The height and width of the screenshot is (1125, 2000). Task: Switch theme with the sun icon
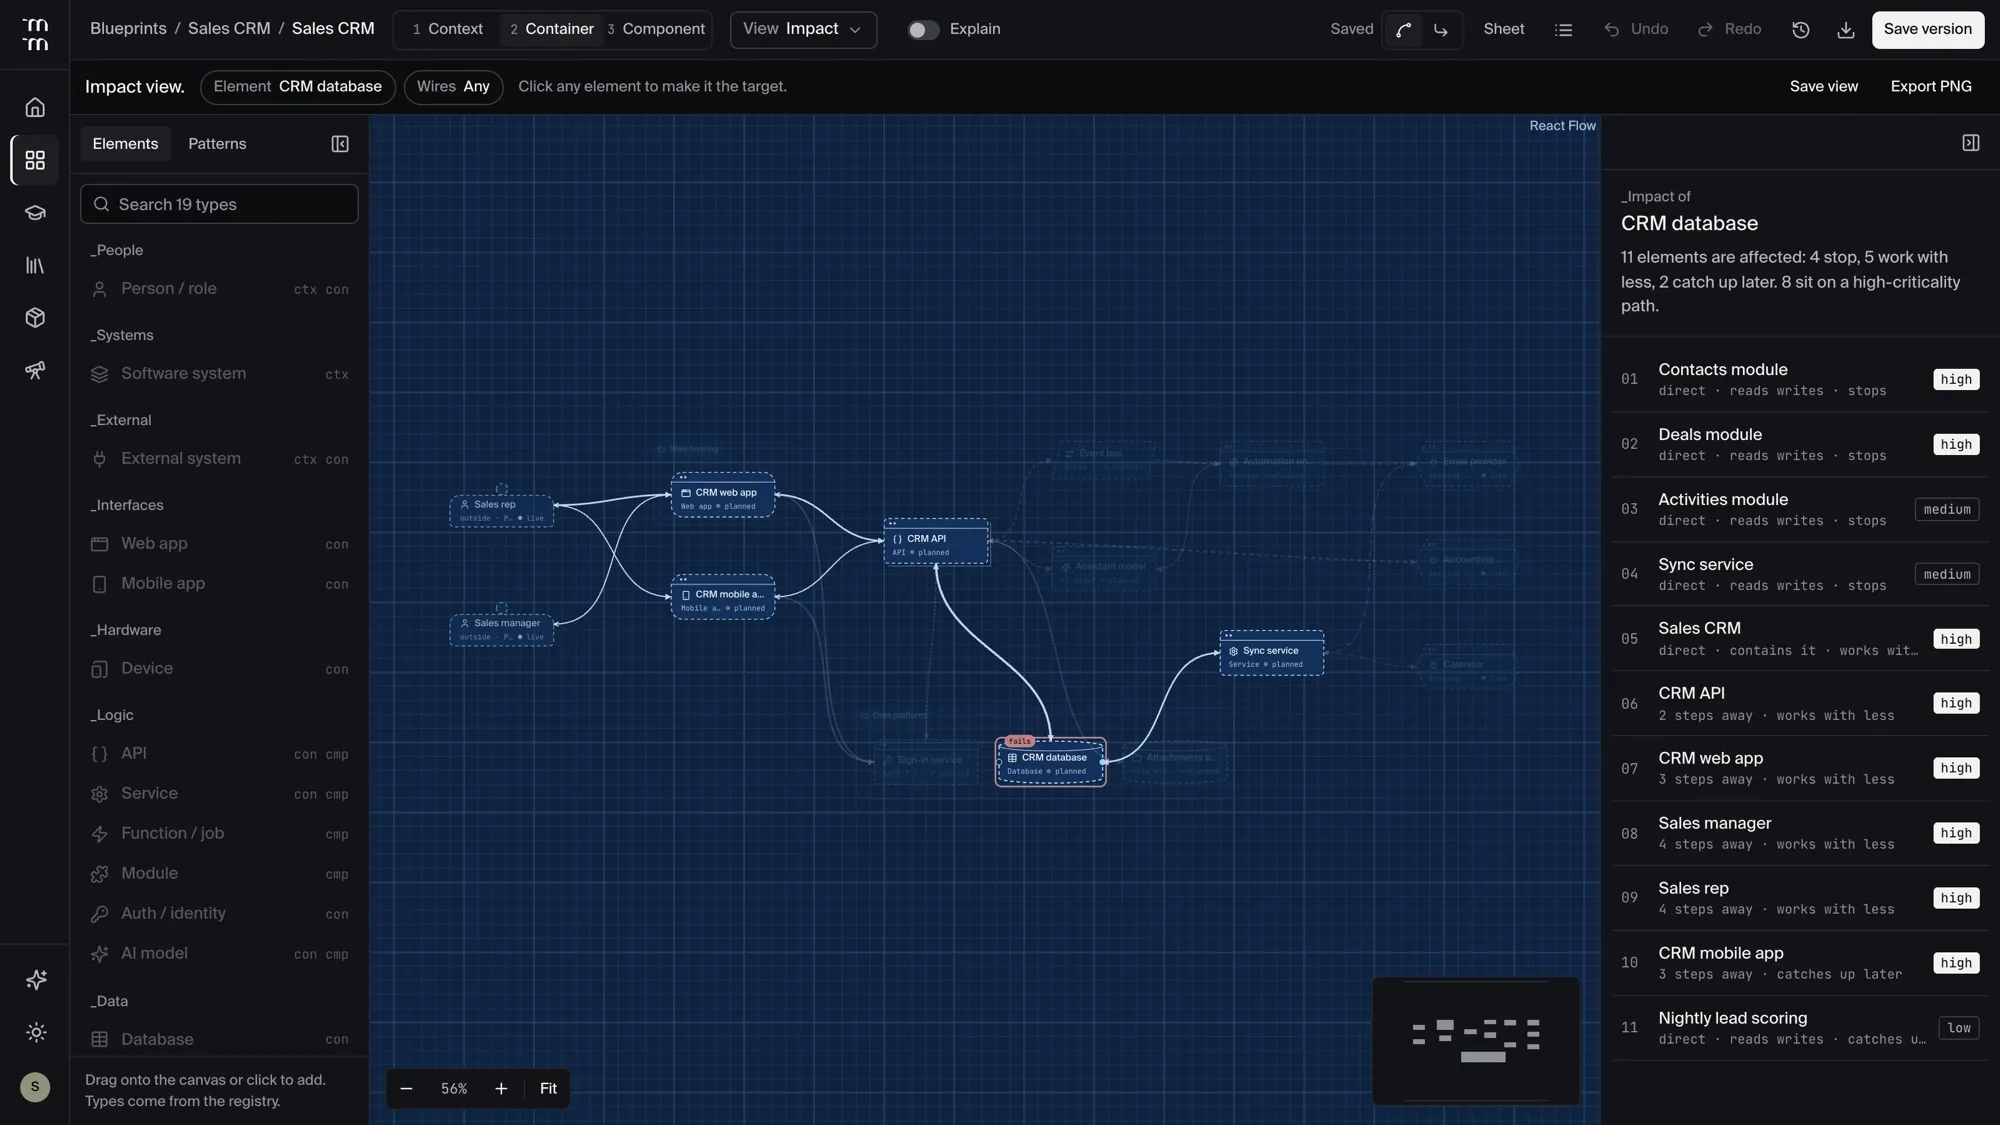(36, 1033)
